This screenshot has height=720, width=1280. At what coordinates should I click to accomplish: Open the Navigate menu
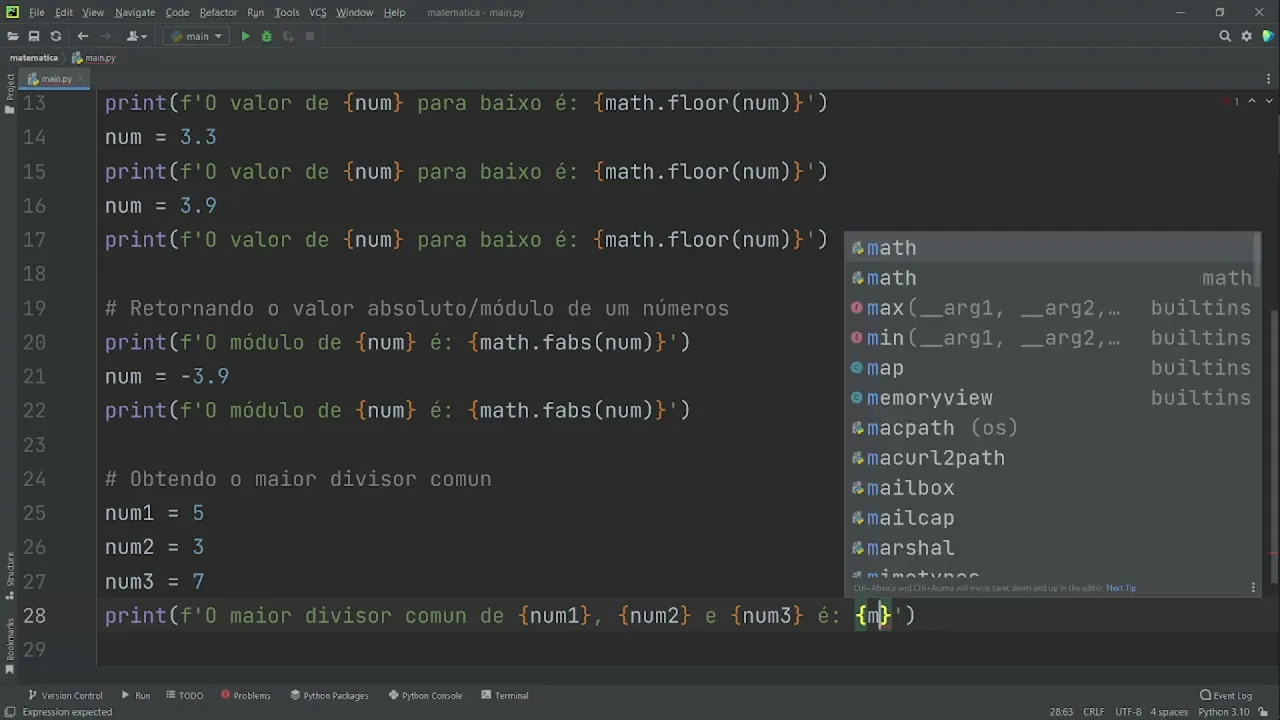(135, 12)
